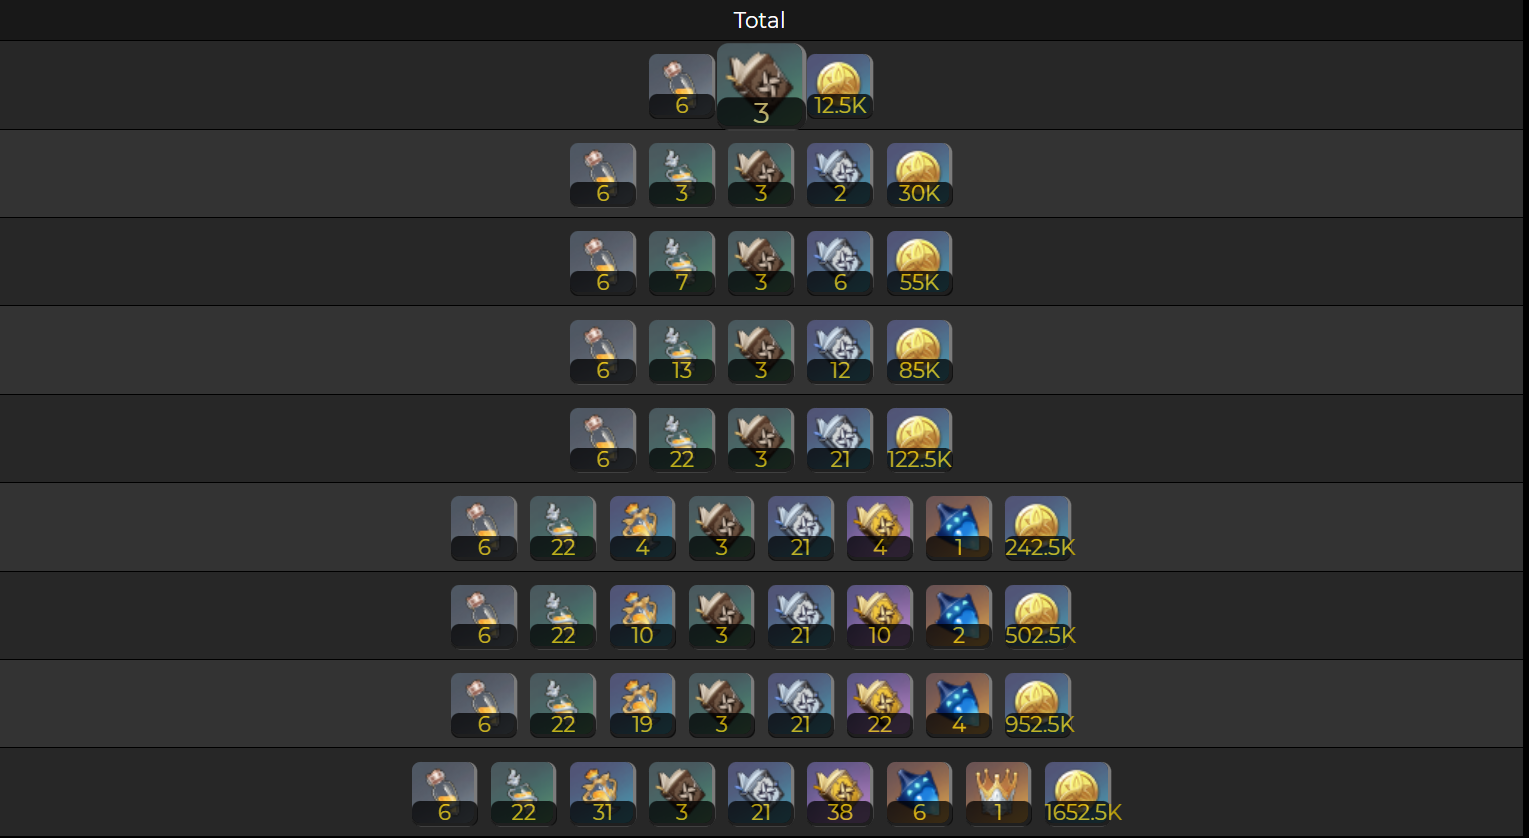Viewport: 1529px width, 838px height.
Task: Click the gold coin icon labeled 30K
Action: [919, 175]
